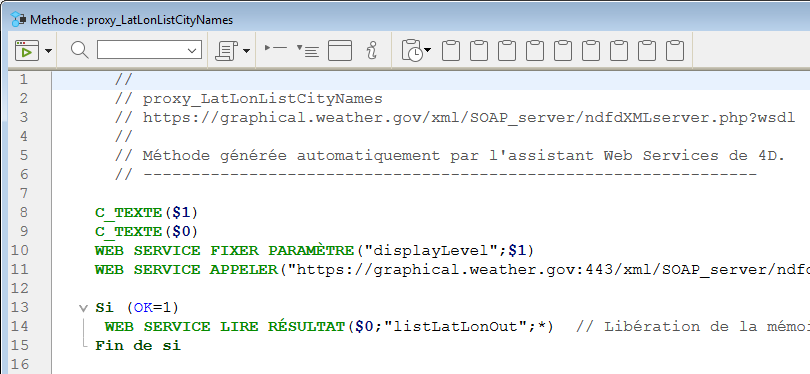Click the expand-all toolbar icon
Viewport: 810px width, 374px height.
308,51
